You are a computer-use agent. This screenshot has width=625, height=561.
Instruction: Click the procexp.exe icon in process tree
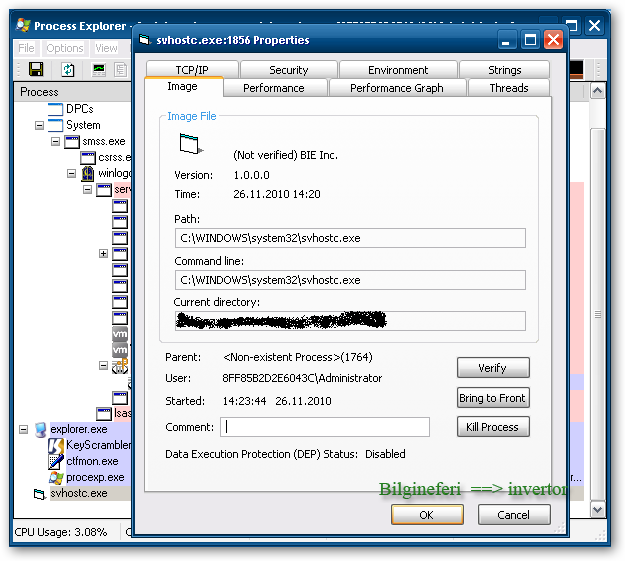56,478
